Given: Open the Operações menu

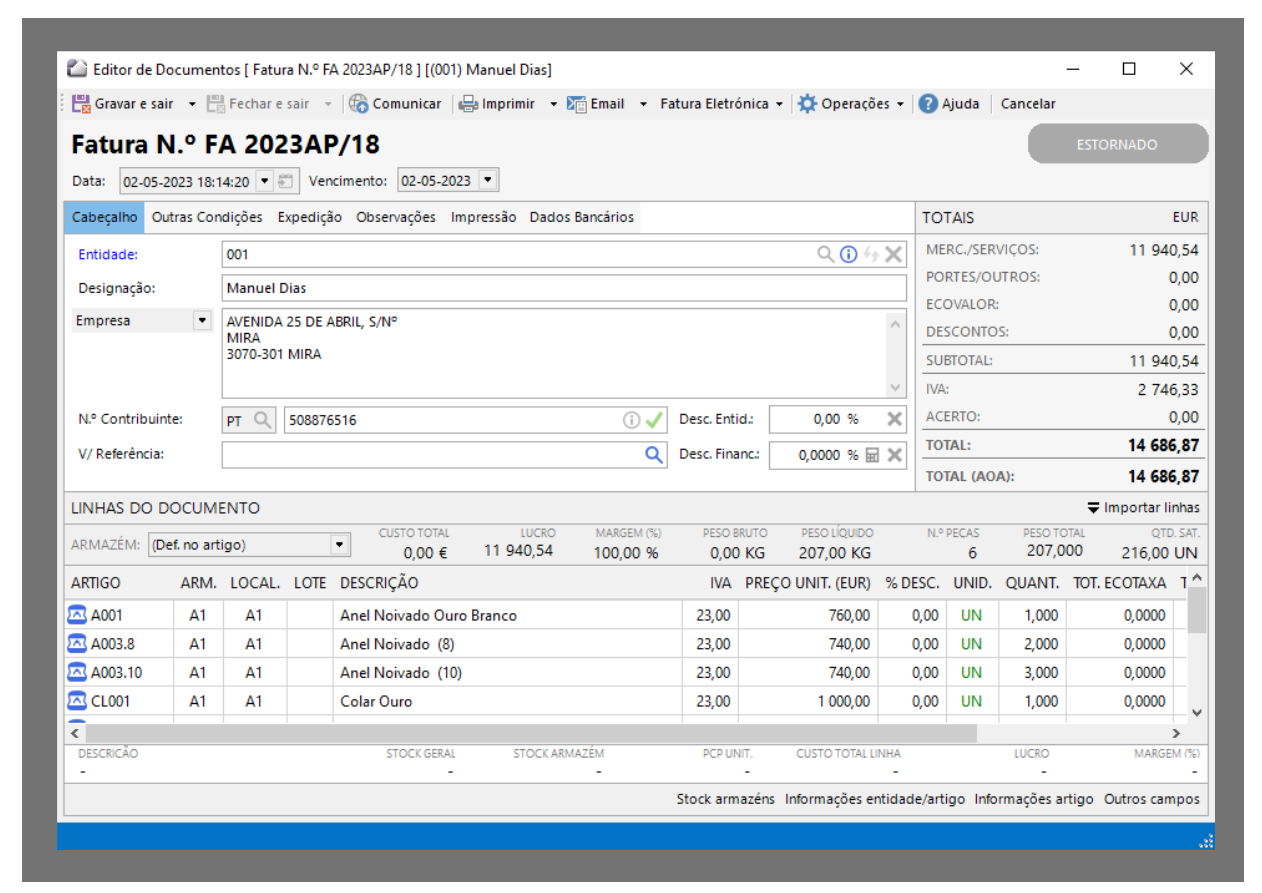Looking at the screenshot, I should (849, 104).
